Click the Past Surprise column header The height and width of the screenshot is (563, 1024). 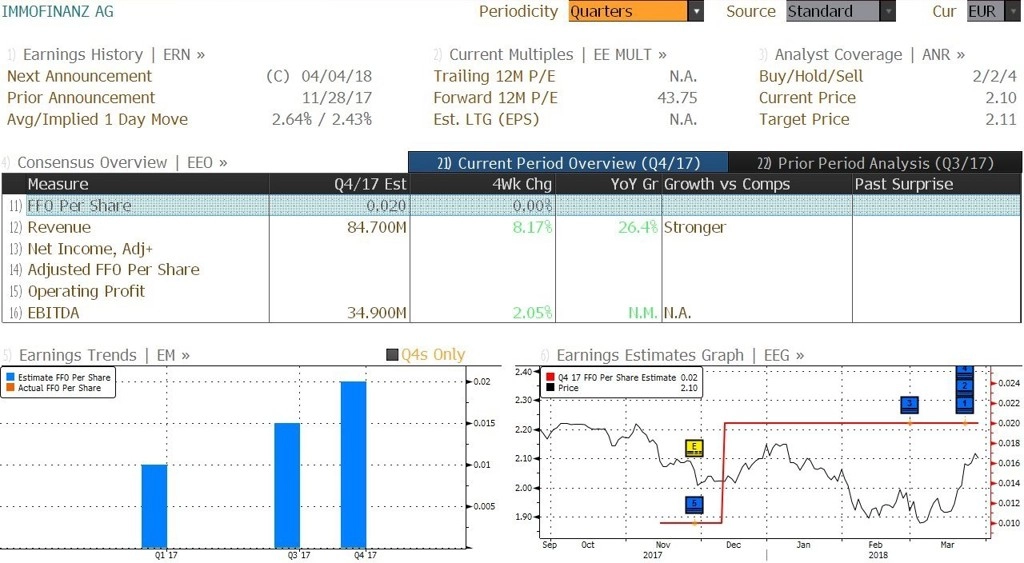coord(936,184)
